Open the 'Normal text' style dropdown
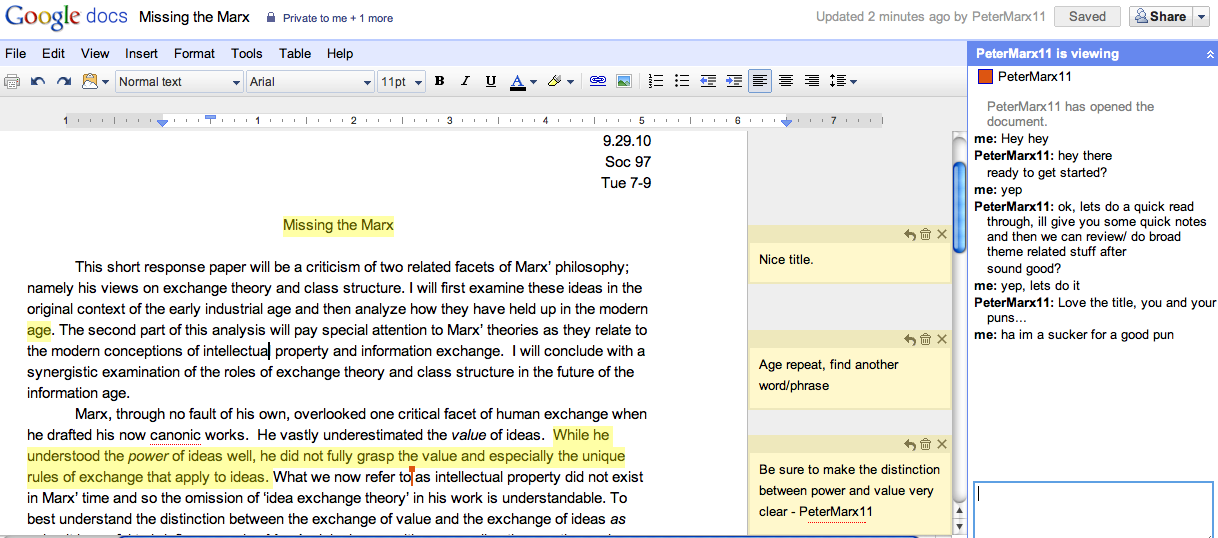The width and height of the screenshot is (1218, 538). pos(180,82)
